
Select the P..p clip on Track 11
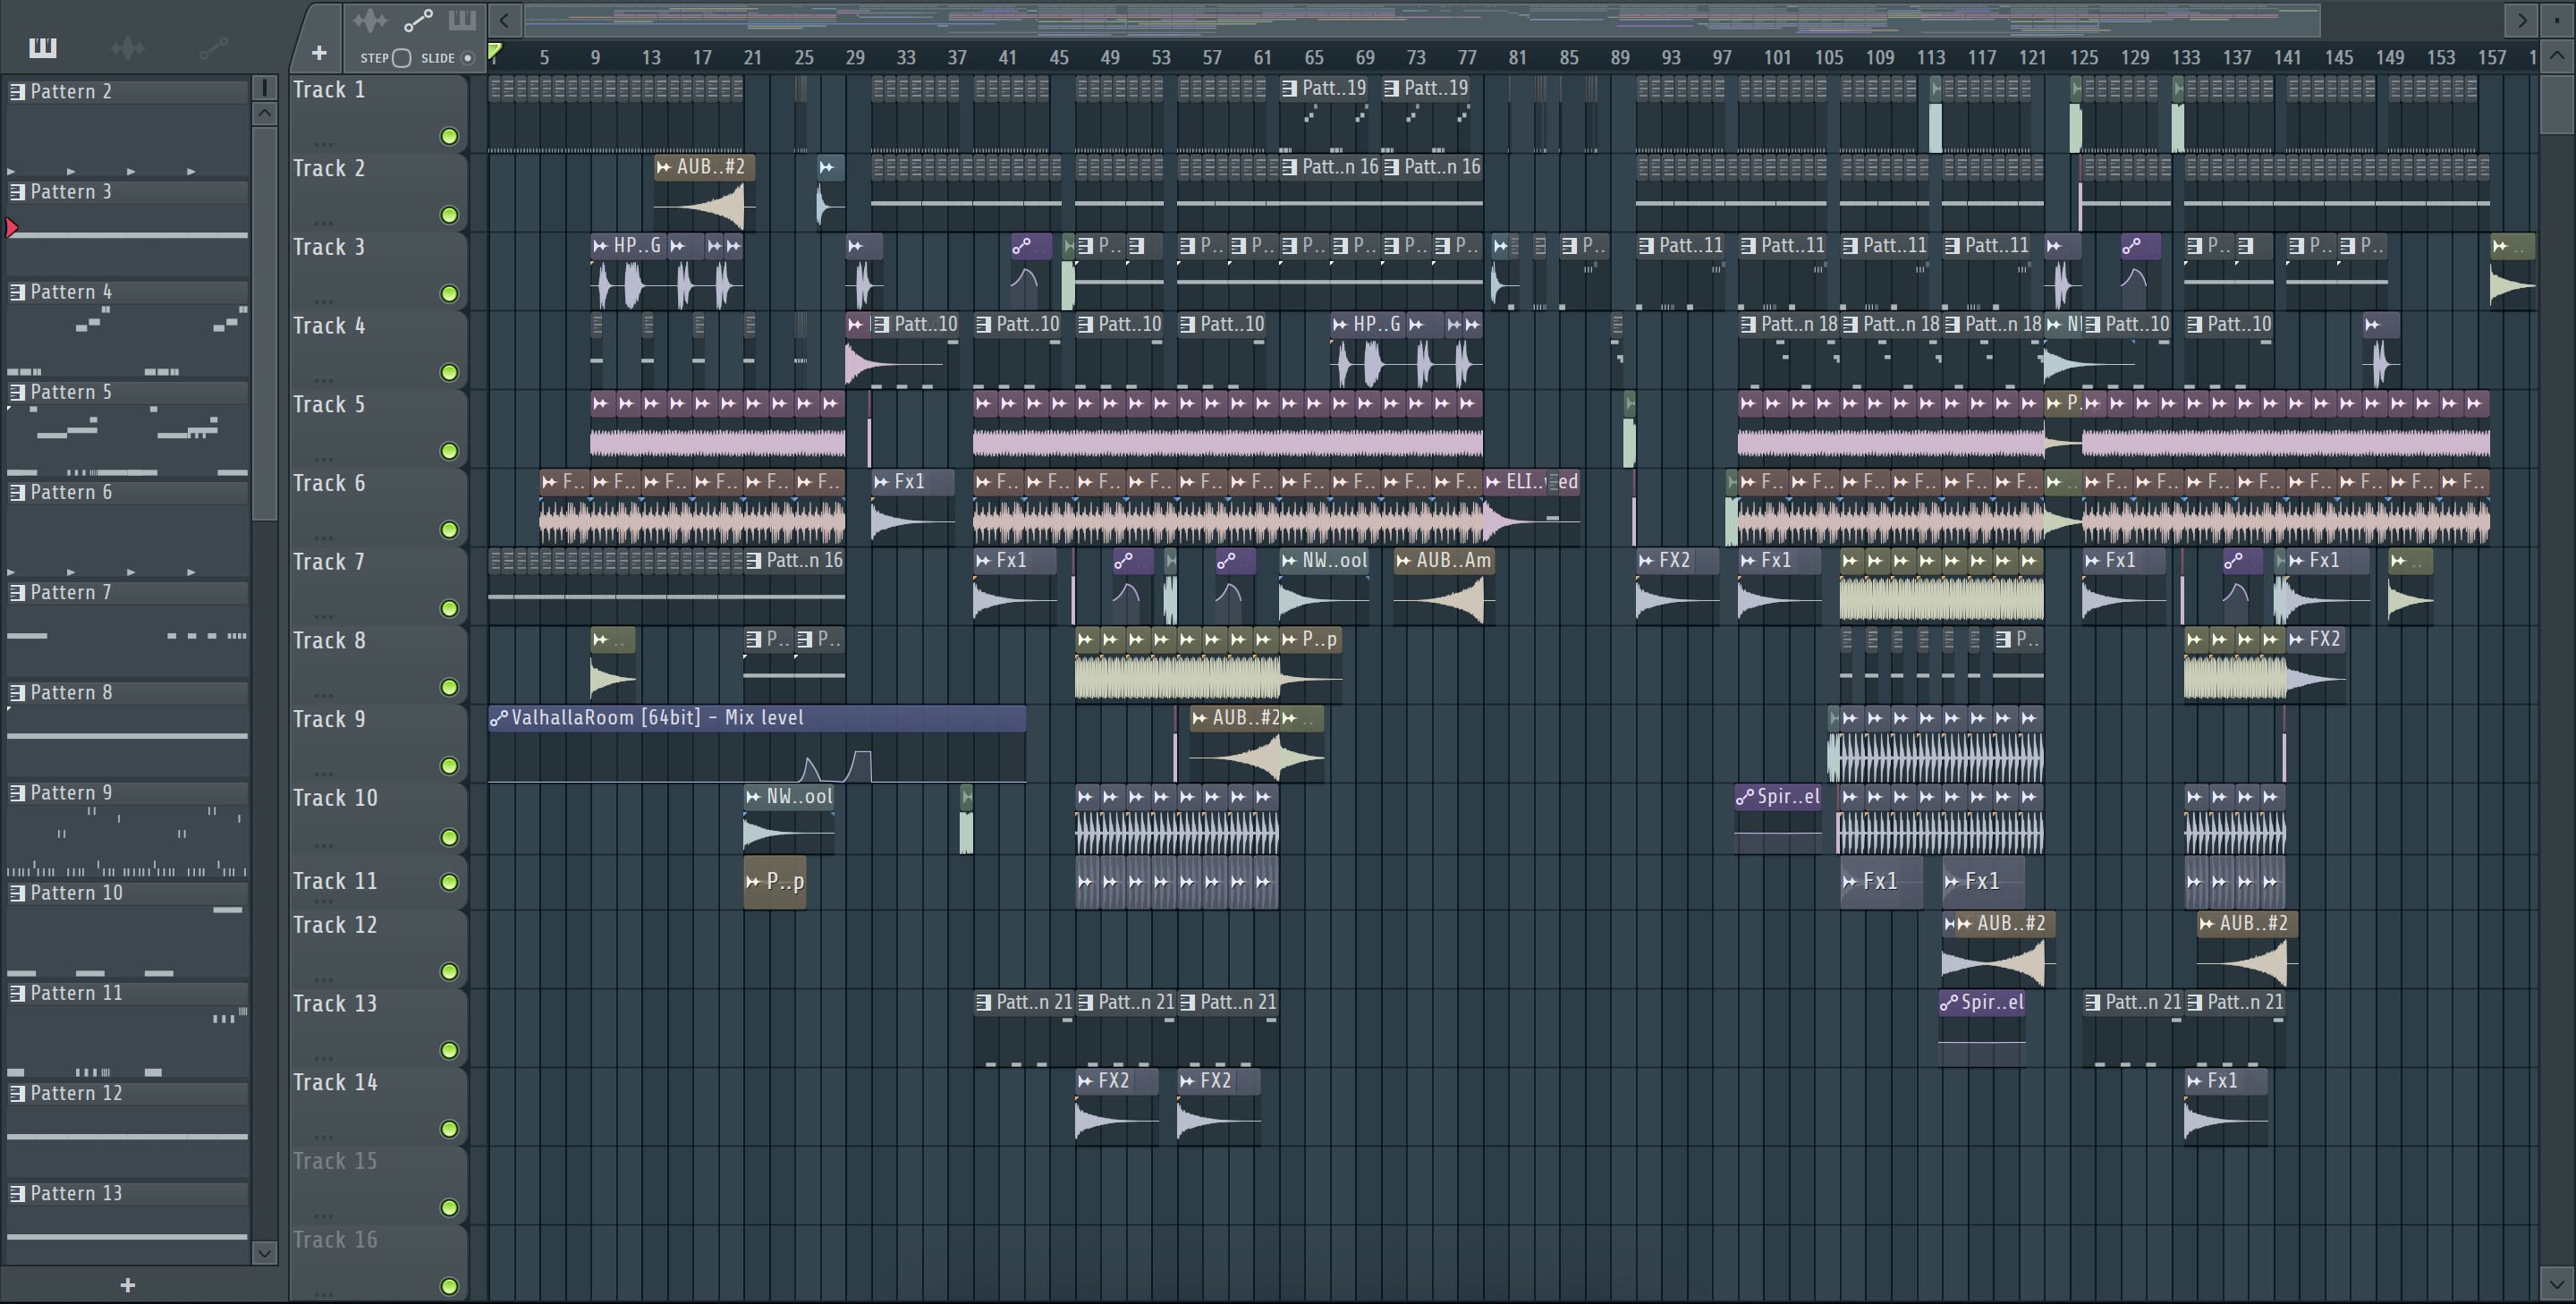(775, 881)
